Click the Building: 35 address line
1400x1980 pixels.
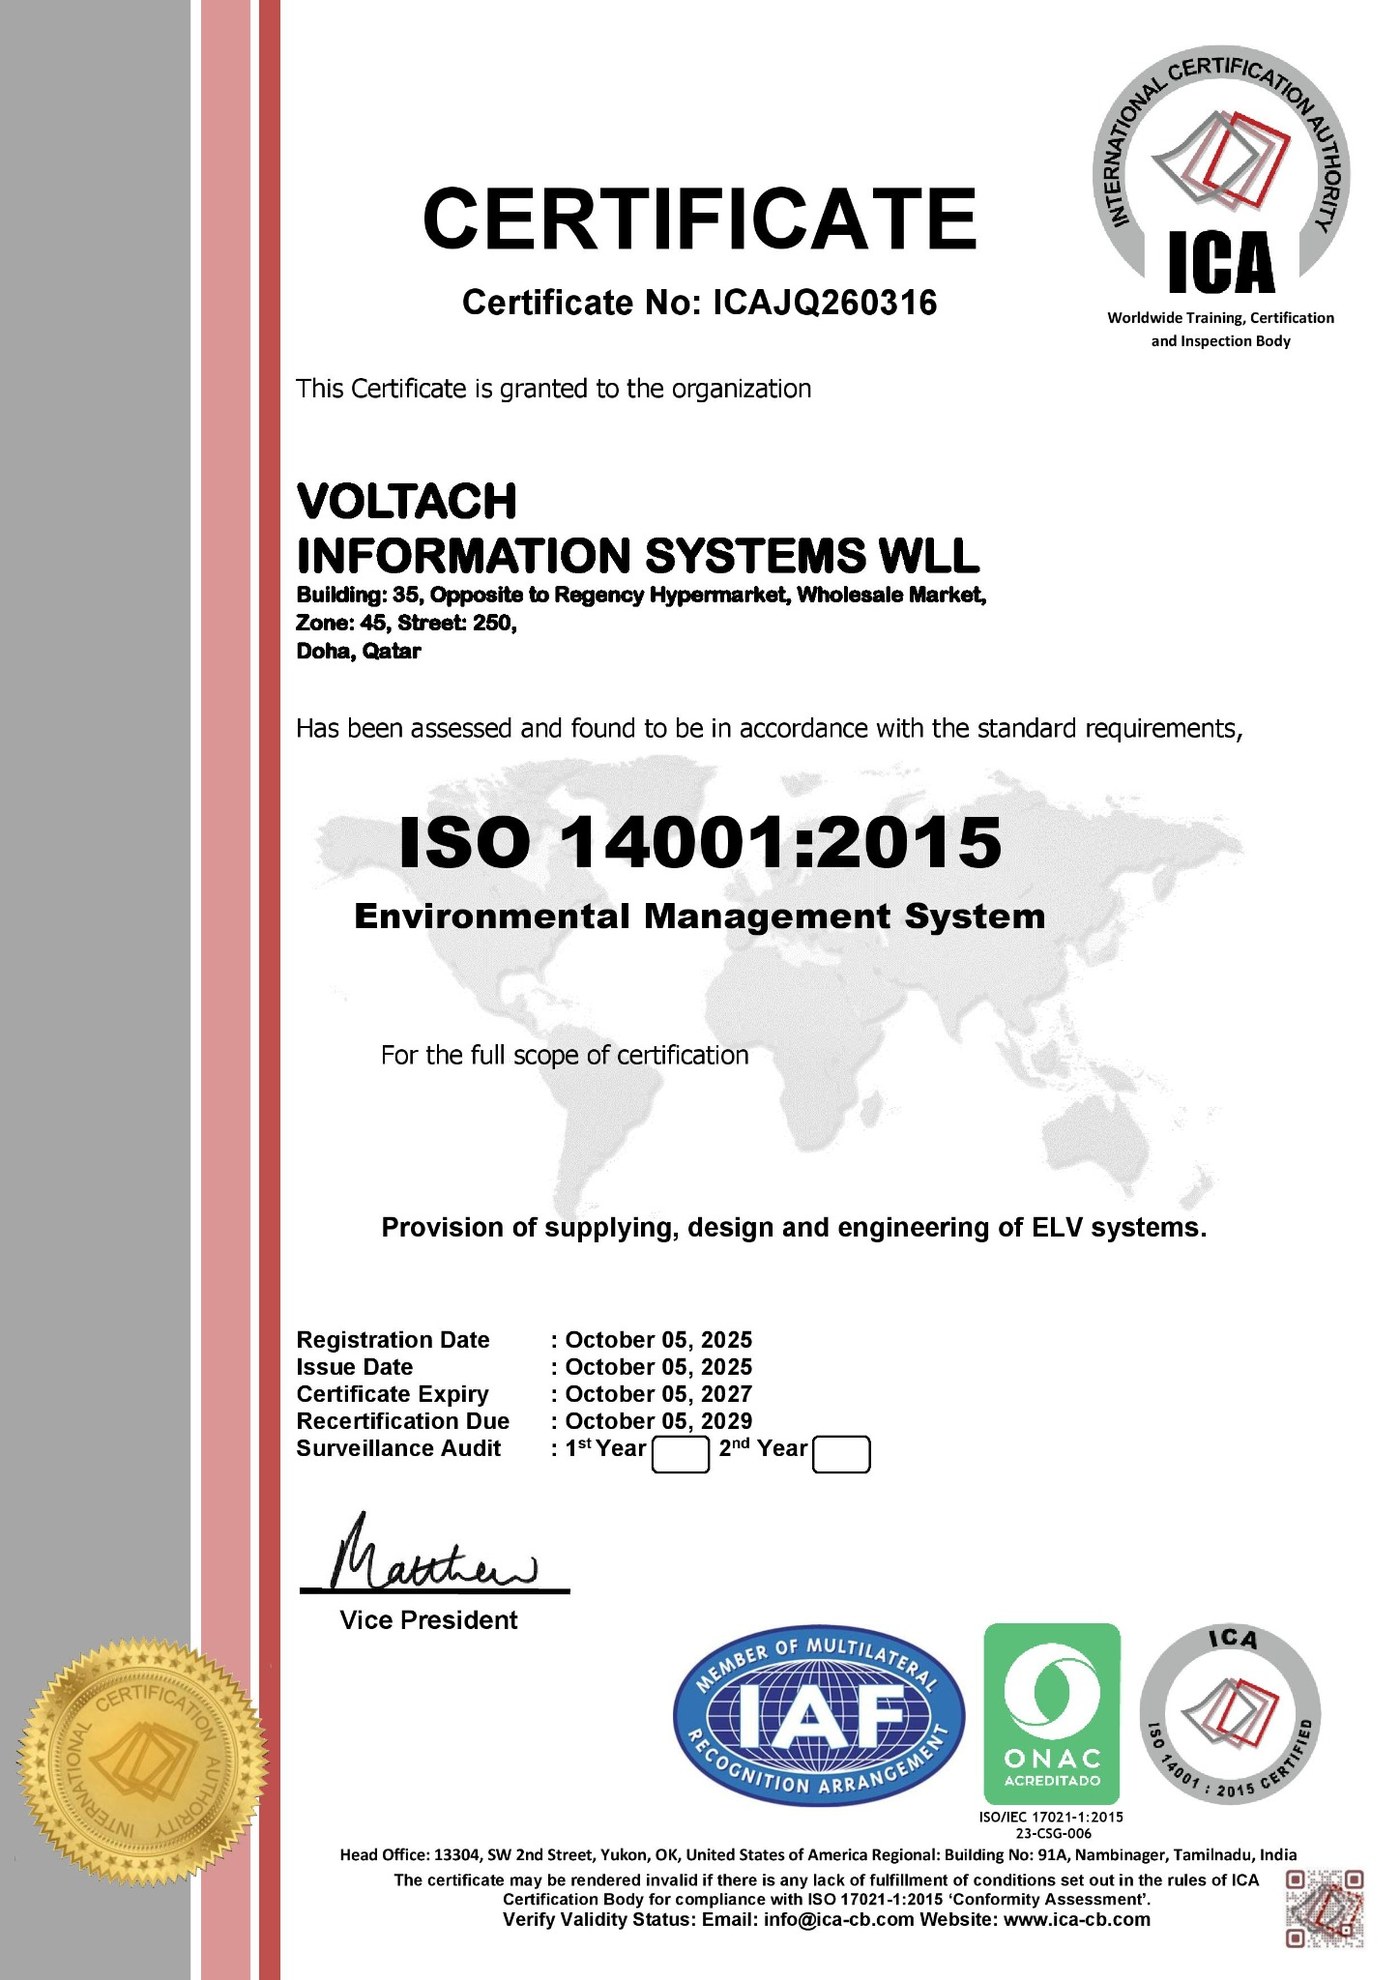click(642, 595)
